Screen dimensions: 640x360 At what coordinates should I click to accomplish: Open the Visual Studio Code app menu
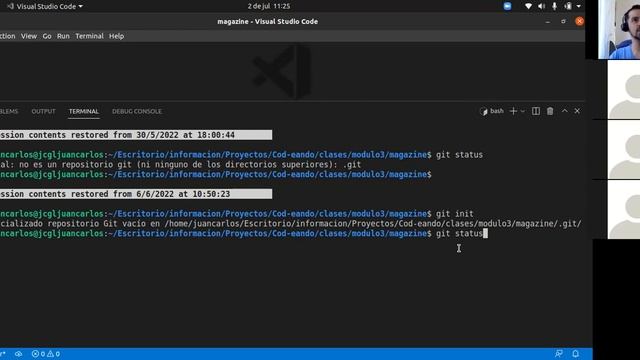point(46,6)
